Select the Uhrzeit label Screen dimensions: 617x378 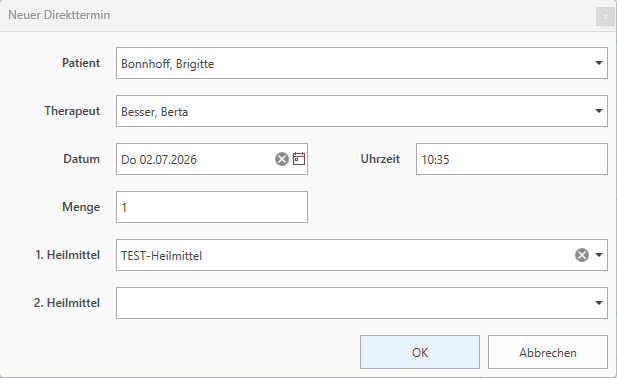pyautogui.click(x=380, y=159)
